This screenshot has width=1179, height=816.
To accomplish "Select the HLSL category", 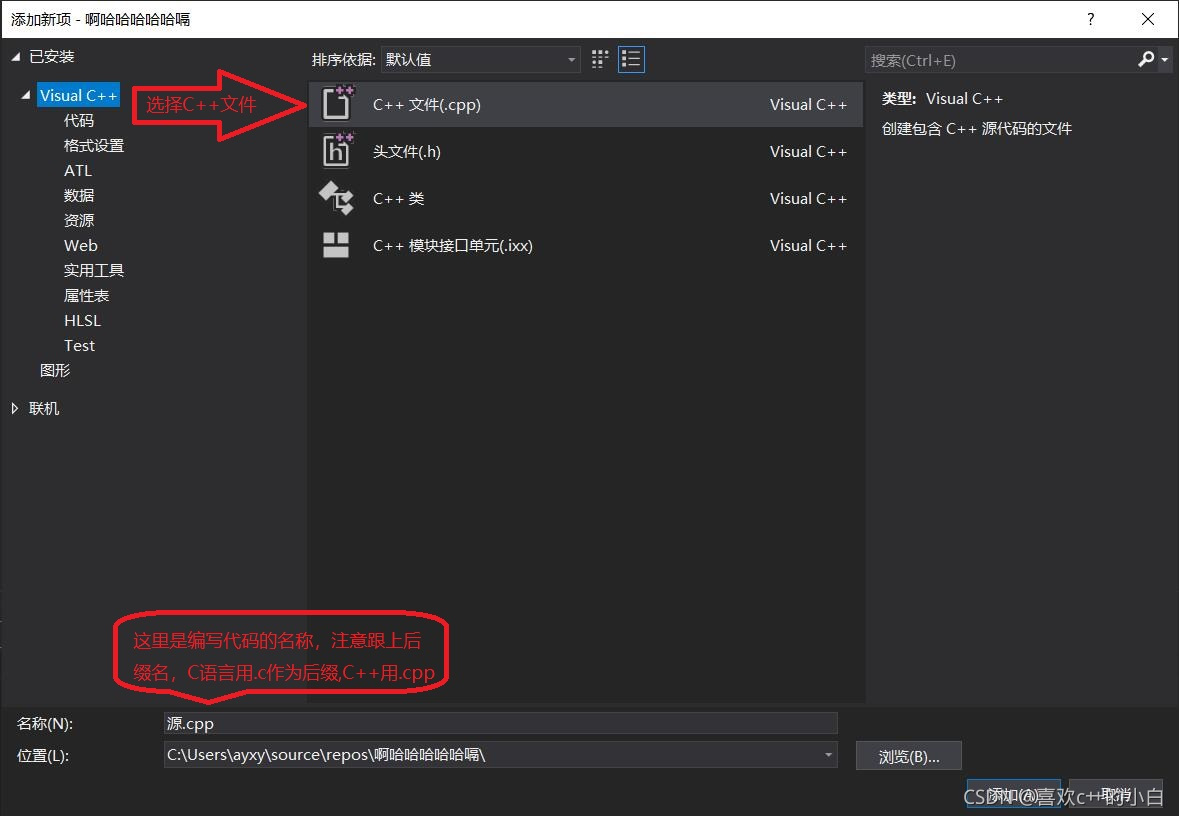I will (82, 320).
